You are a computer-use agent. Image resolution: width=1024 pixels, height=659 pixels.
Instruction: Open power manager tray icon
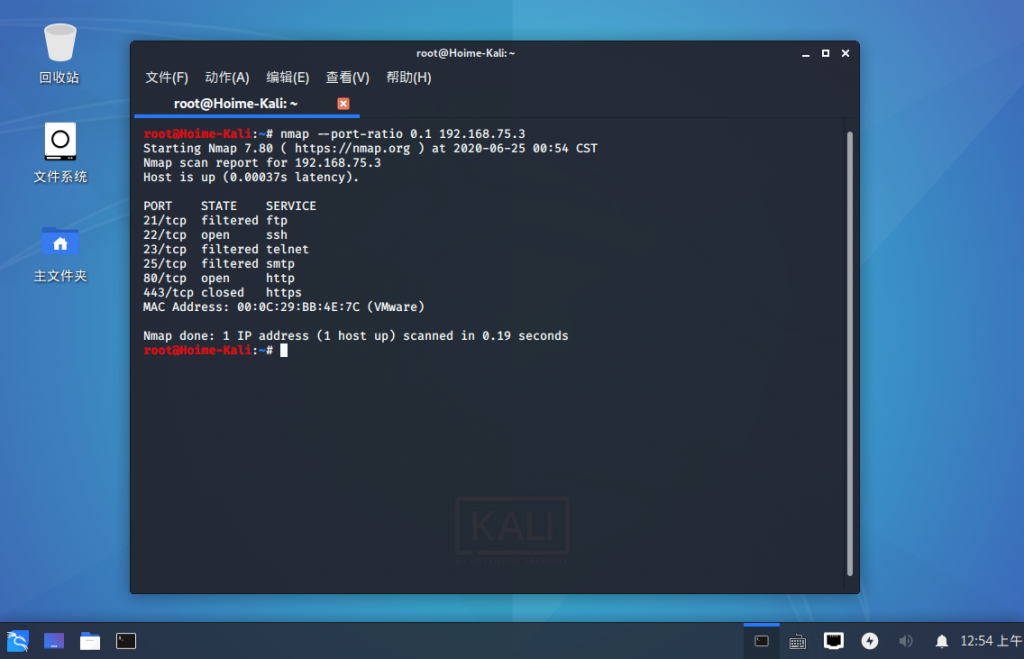pos(869,641)
